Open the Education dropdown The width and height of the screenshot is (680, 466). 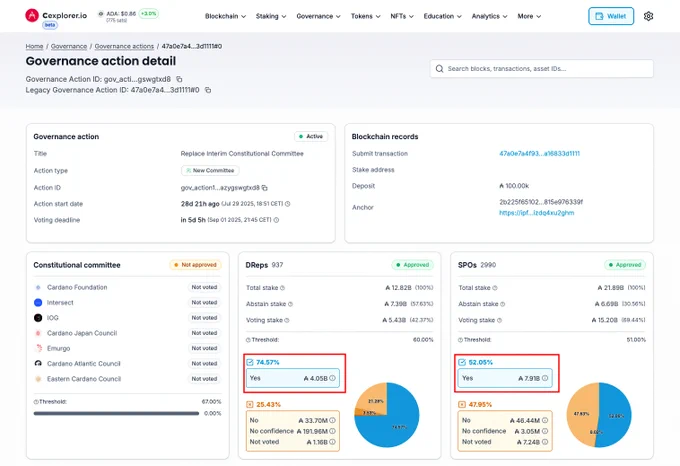442,16
